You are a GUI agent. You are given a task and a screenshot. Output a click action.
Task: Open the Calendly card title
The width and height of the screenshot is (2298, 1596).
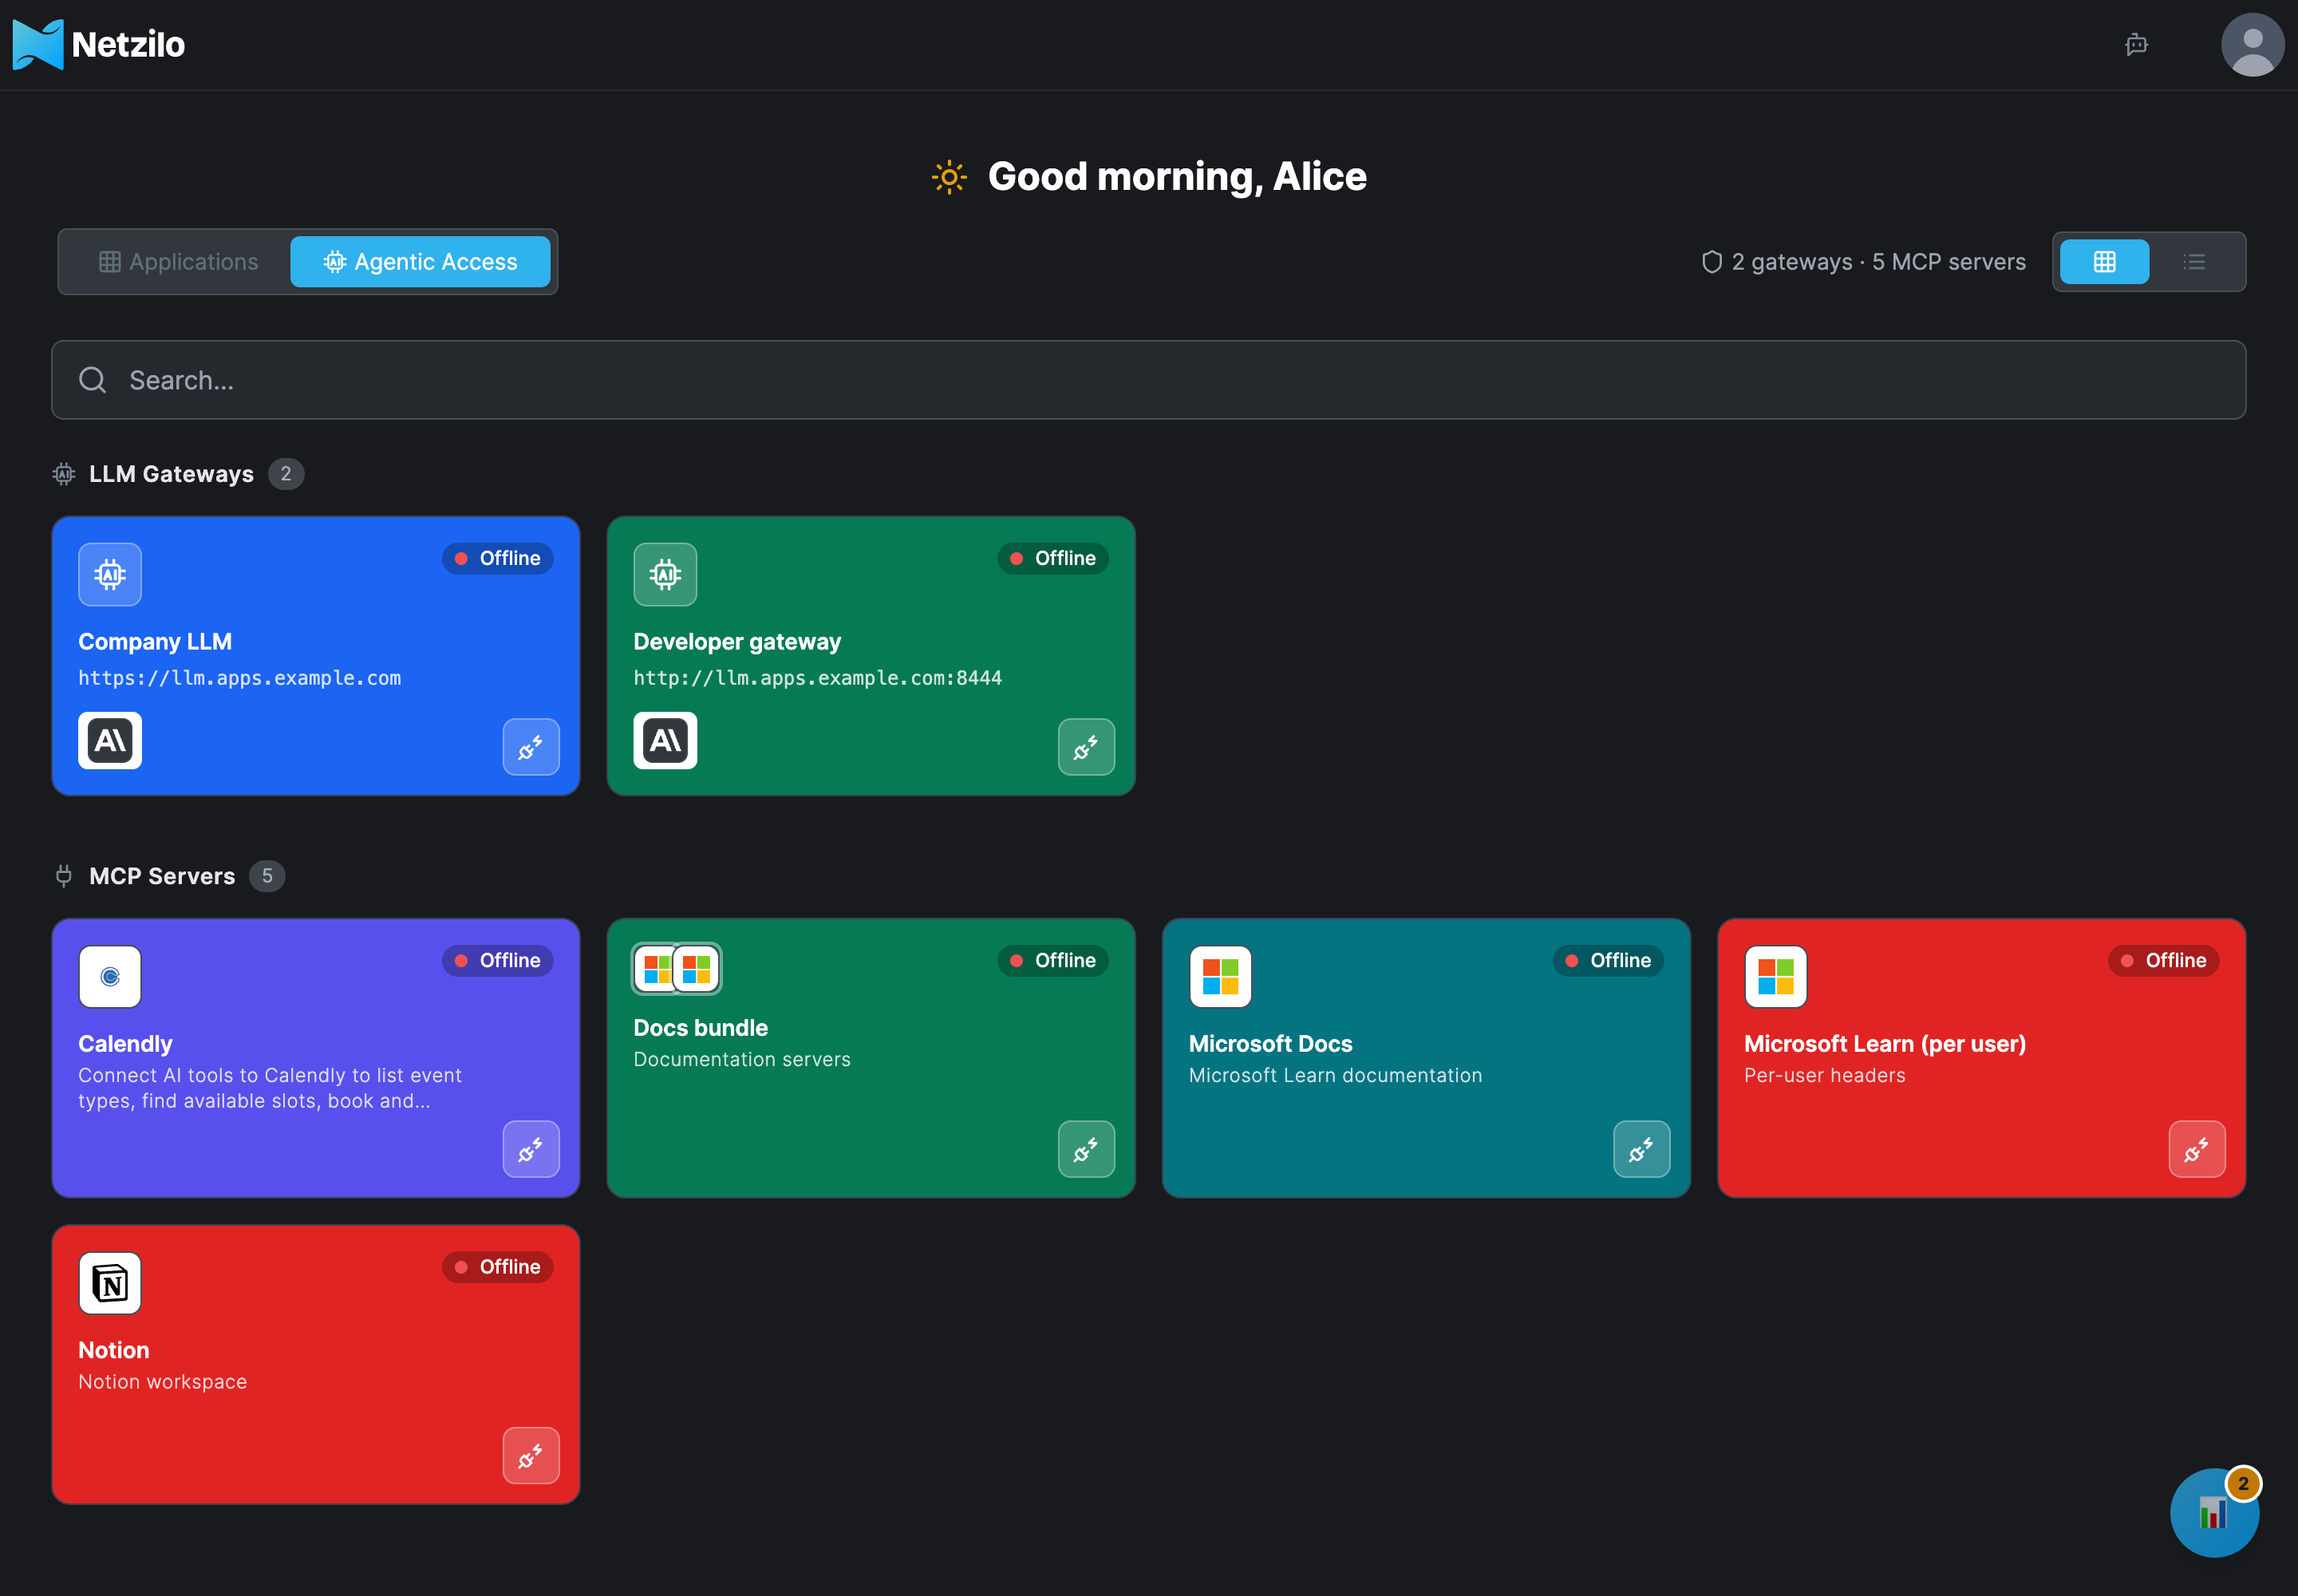pyautogui.click(x=125, y=1044)
